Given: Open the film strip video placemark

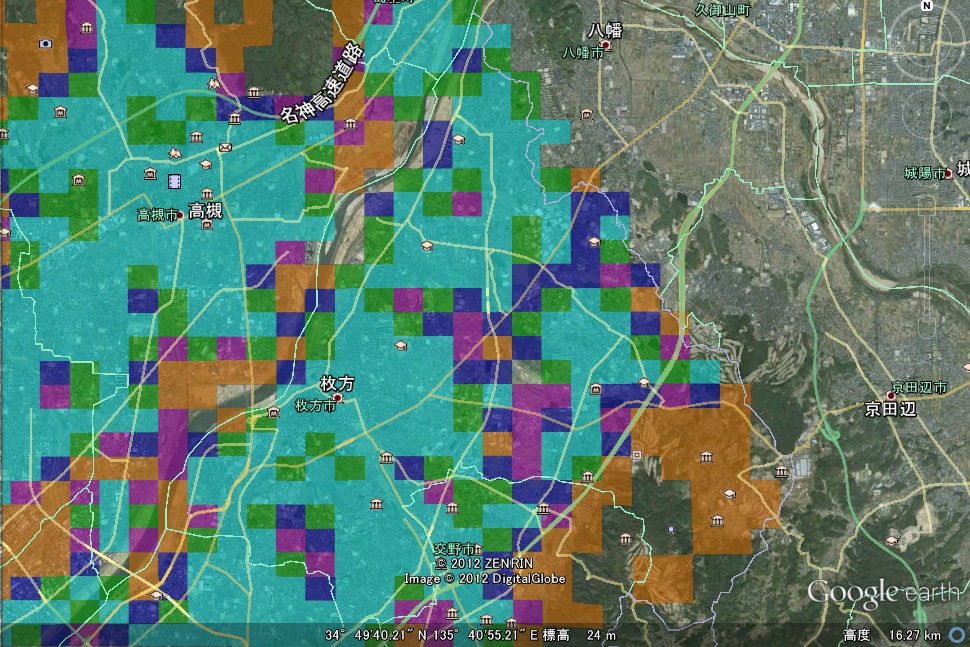Looking at the screenshot, I should click(x=175, y=180).
